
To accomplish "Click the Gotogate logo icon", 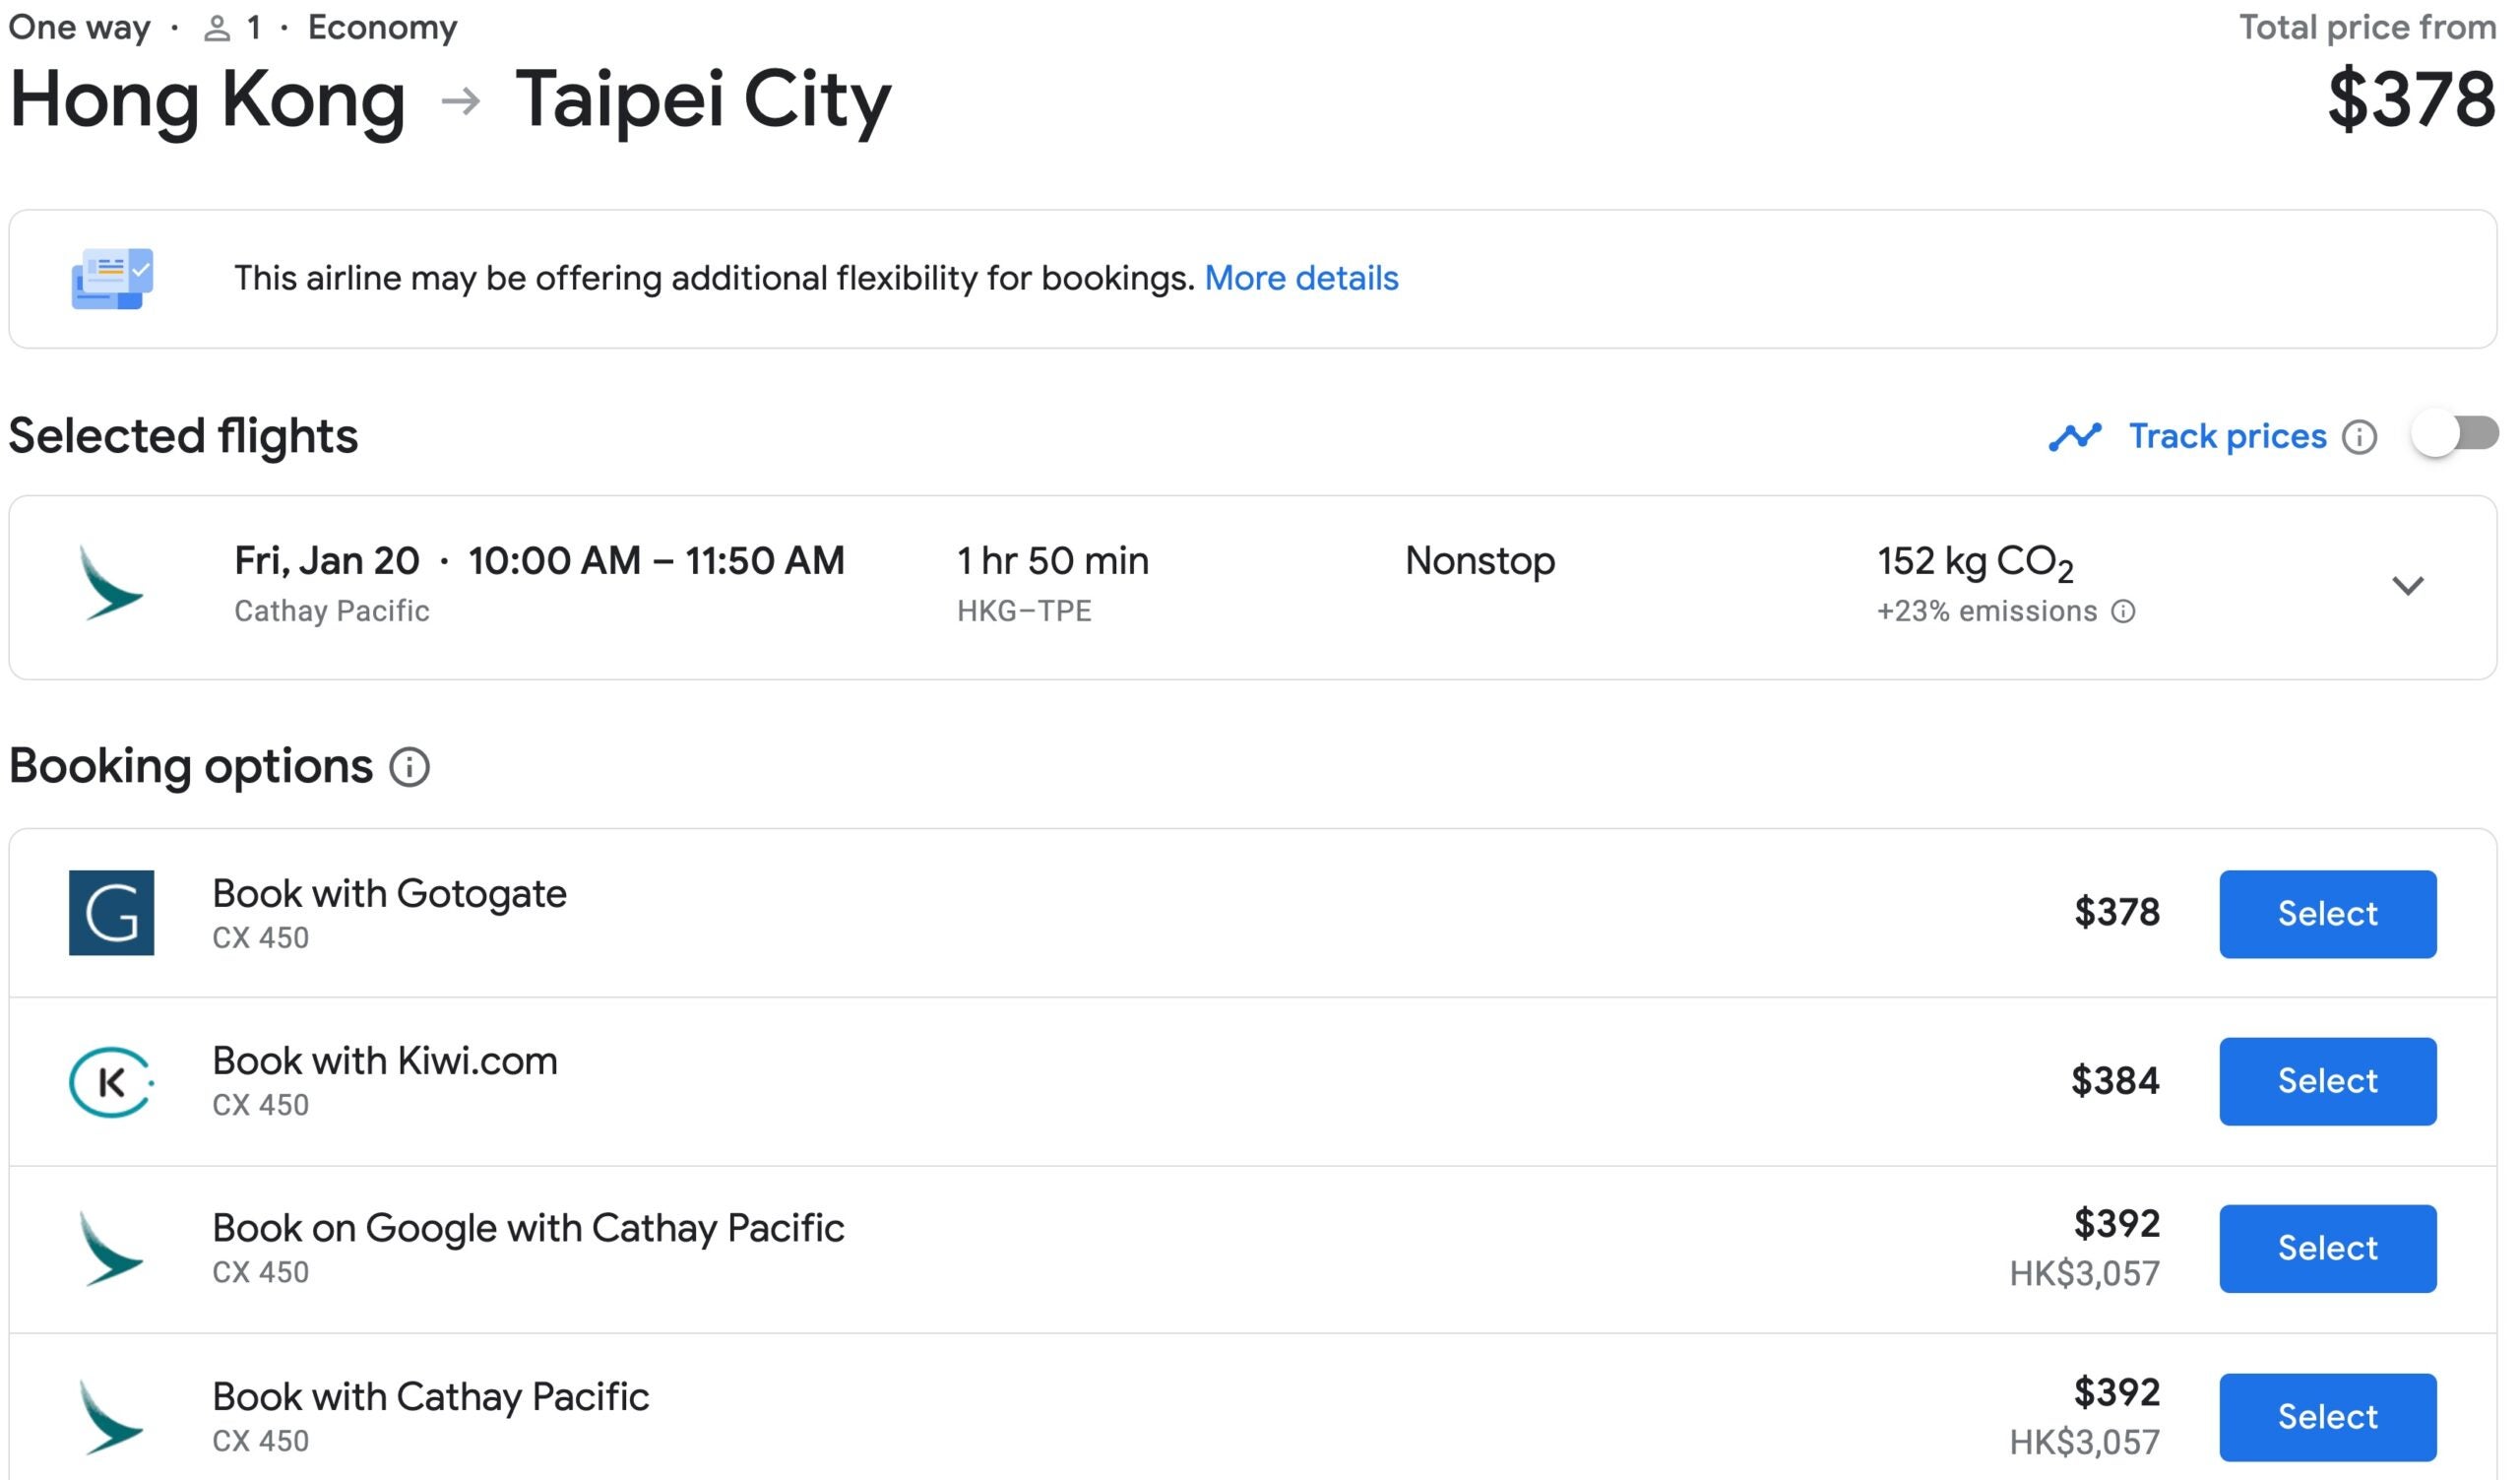I will 111,913.
